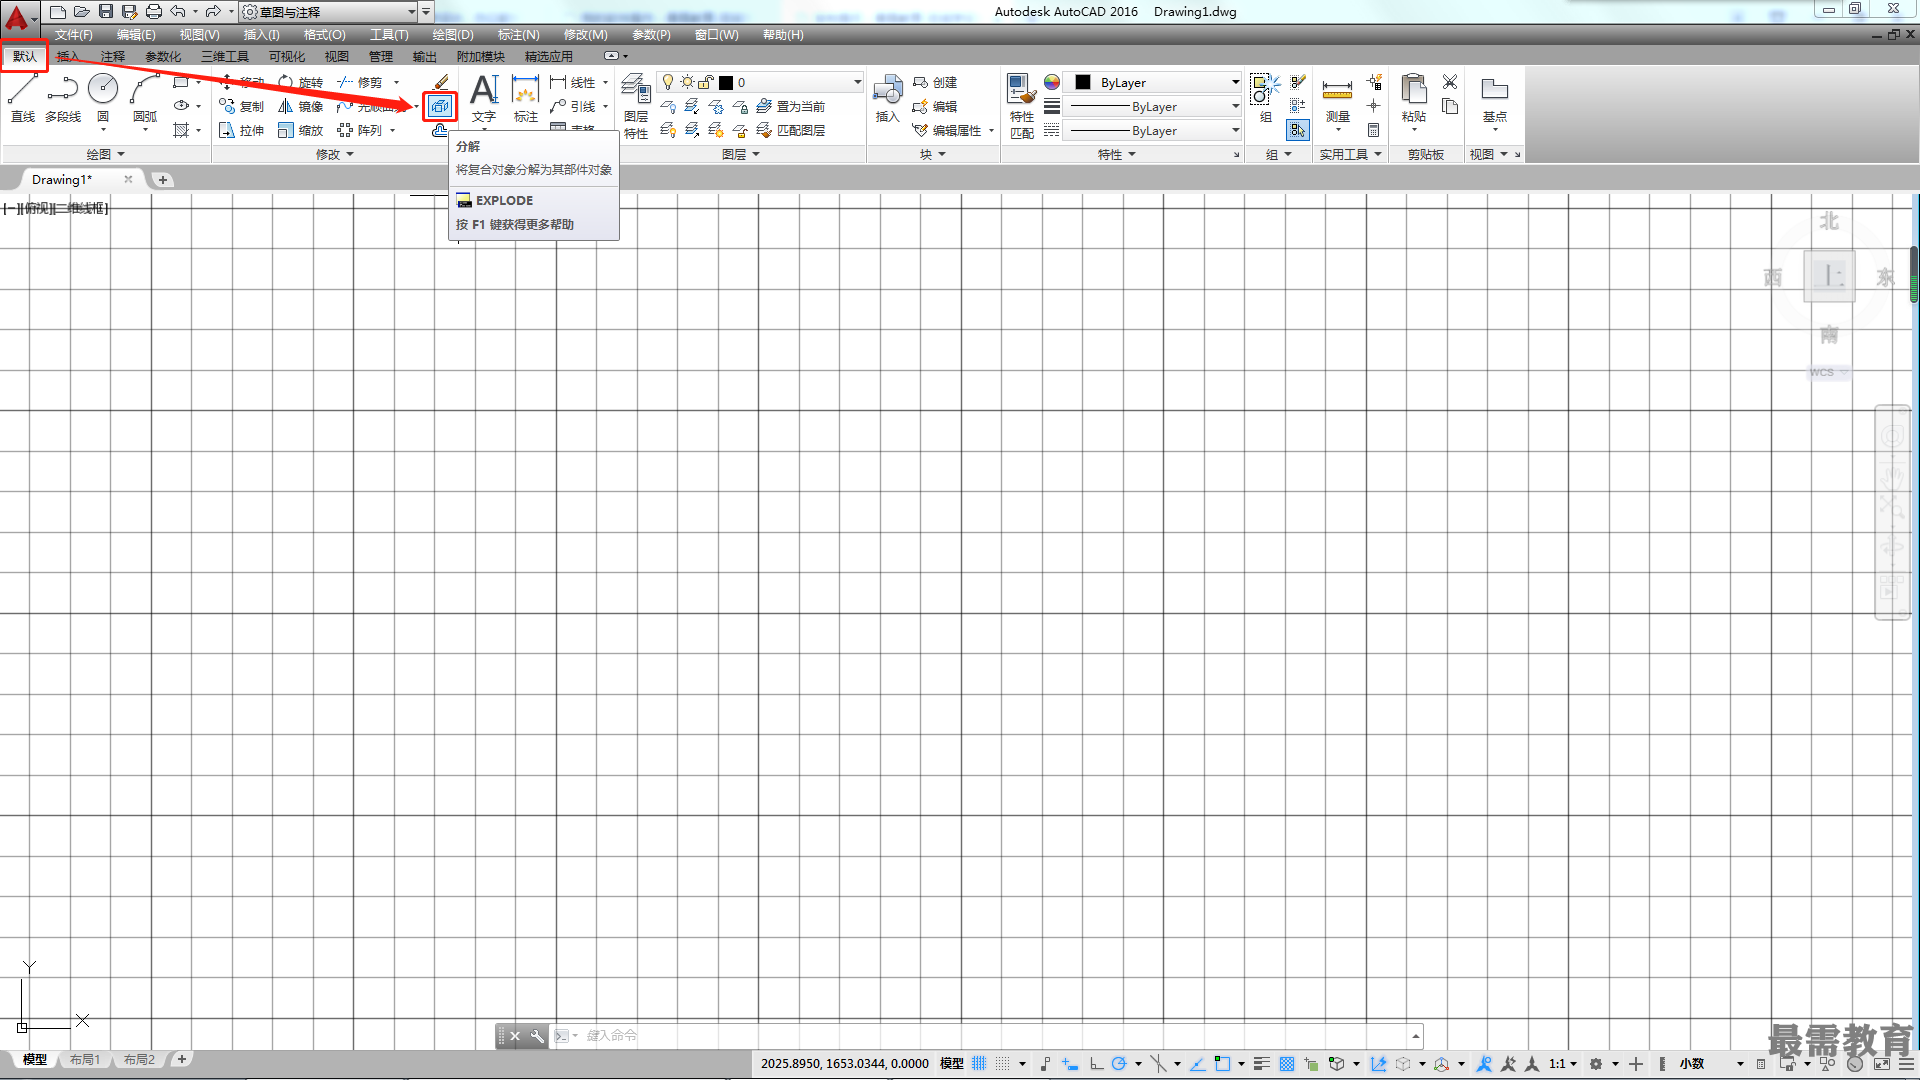Click the Measure (测量) tool

(1338, 98)
